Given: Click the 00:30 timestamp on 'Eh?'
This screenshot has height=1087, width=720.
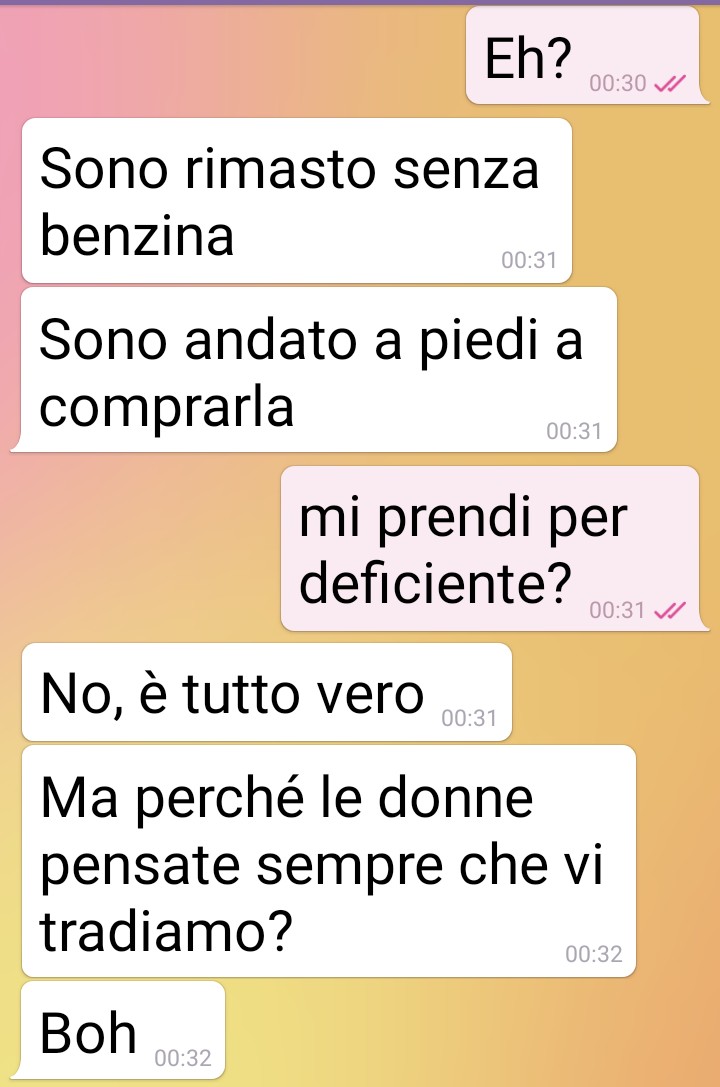Looking at the screenshot, I should click(617, 83).
